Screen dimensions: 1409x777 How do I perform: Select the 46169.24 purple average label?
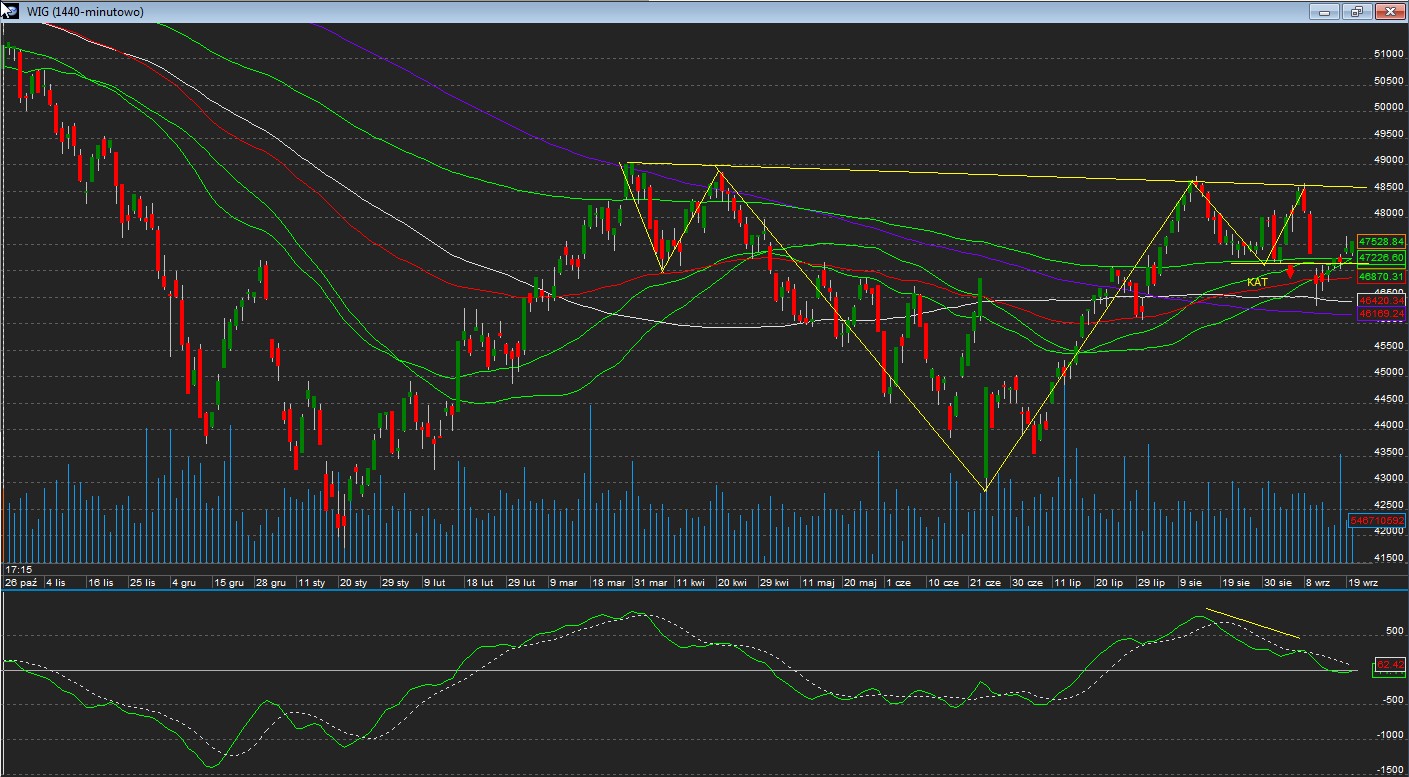[1382, 314]
